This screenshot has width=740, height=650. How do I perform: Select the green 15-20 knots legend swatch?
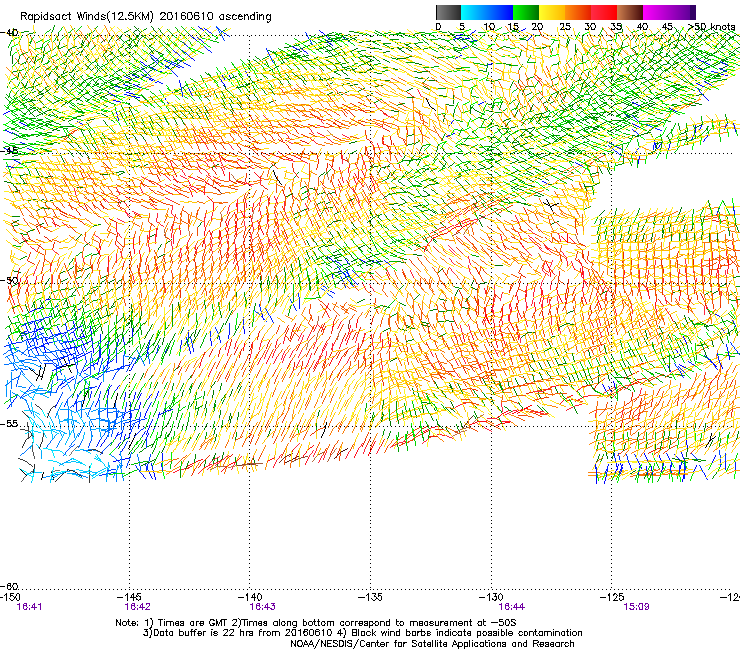click(x=526, y=12)
